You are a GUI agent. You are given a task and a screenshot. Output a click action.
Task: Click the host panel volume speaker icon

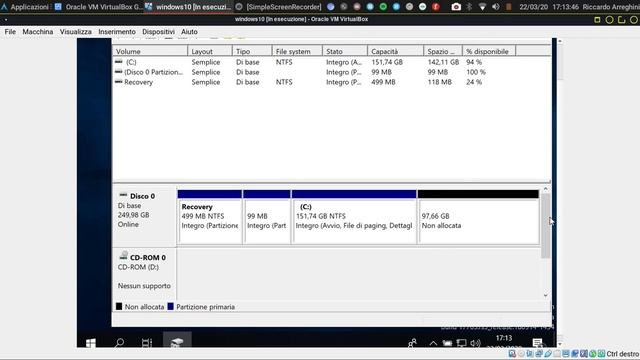(x=496, y=7)
